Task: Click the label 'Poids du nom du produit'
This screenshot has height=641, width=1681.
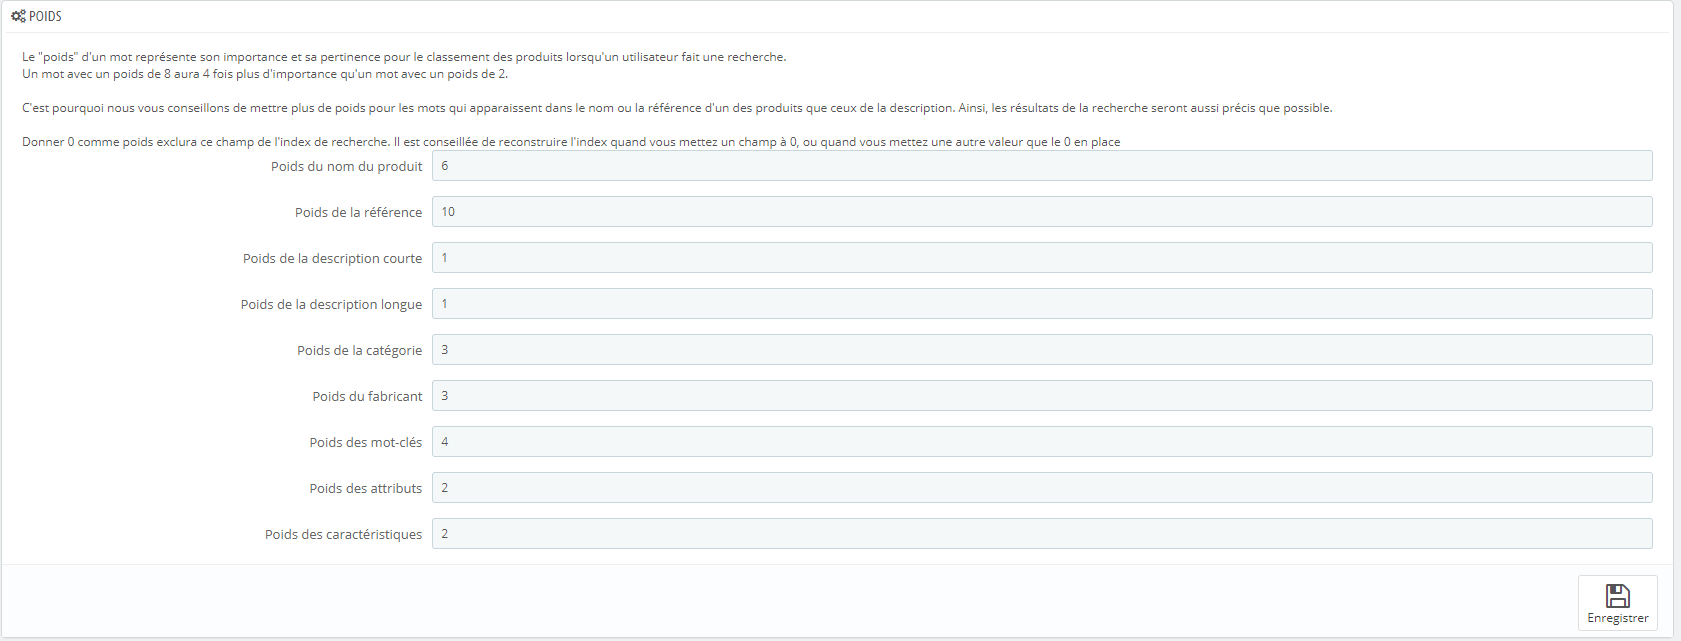Action: coord(347,167)
